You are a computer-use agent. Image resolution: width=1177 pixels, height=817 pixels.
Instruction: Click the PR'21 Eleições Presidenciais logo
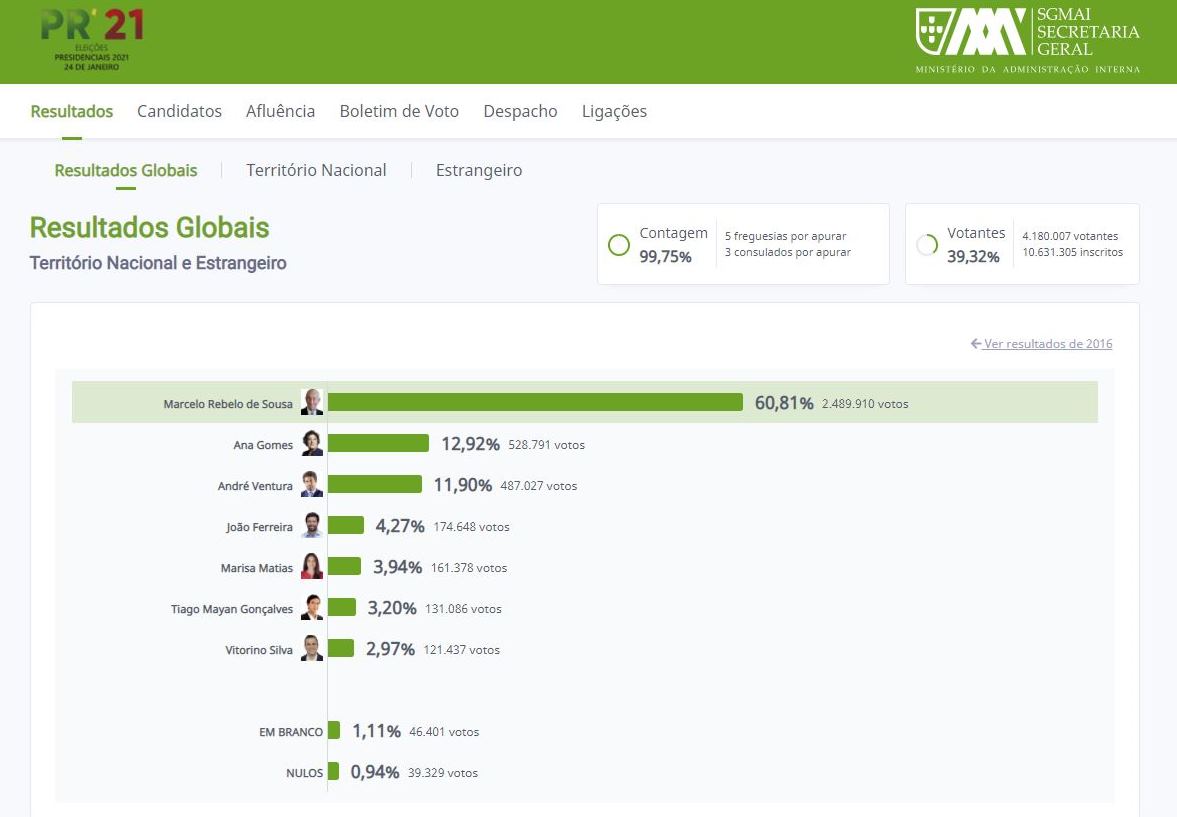point(92,40)
